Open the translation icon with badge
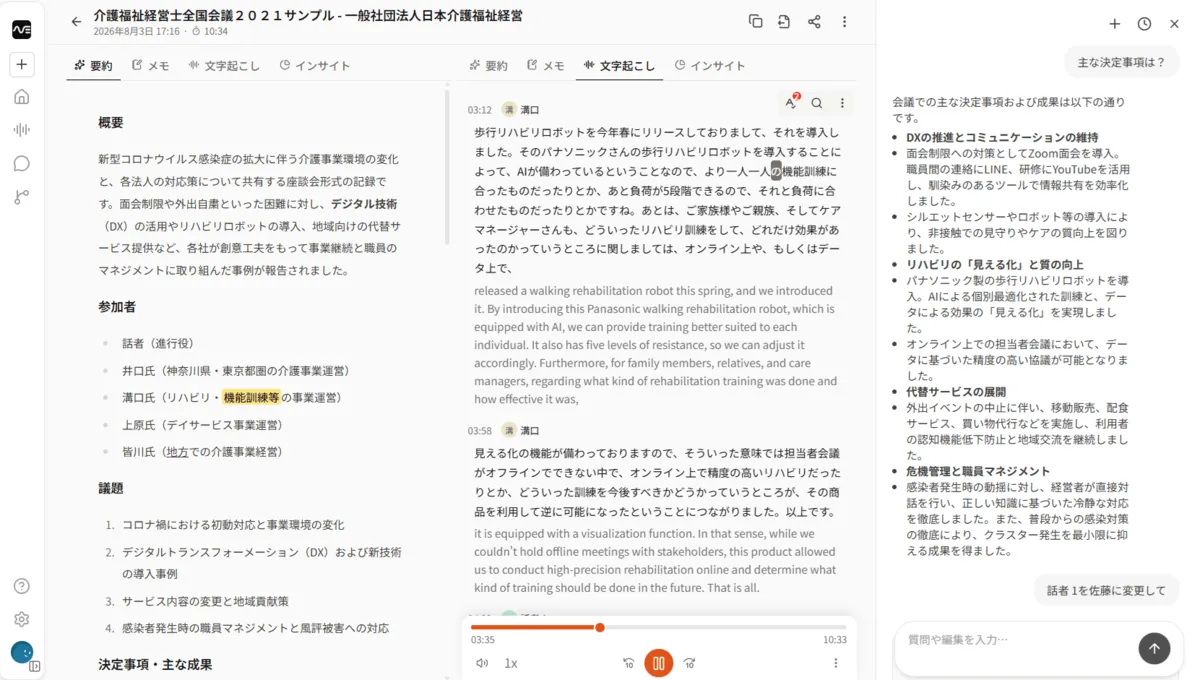The width and height of the screenshot is (1200, 680). click(791, 102)
